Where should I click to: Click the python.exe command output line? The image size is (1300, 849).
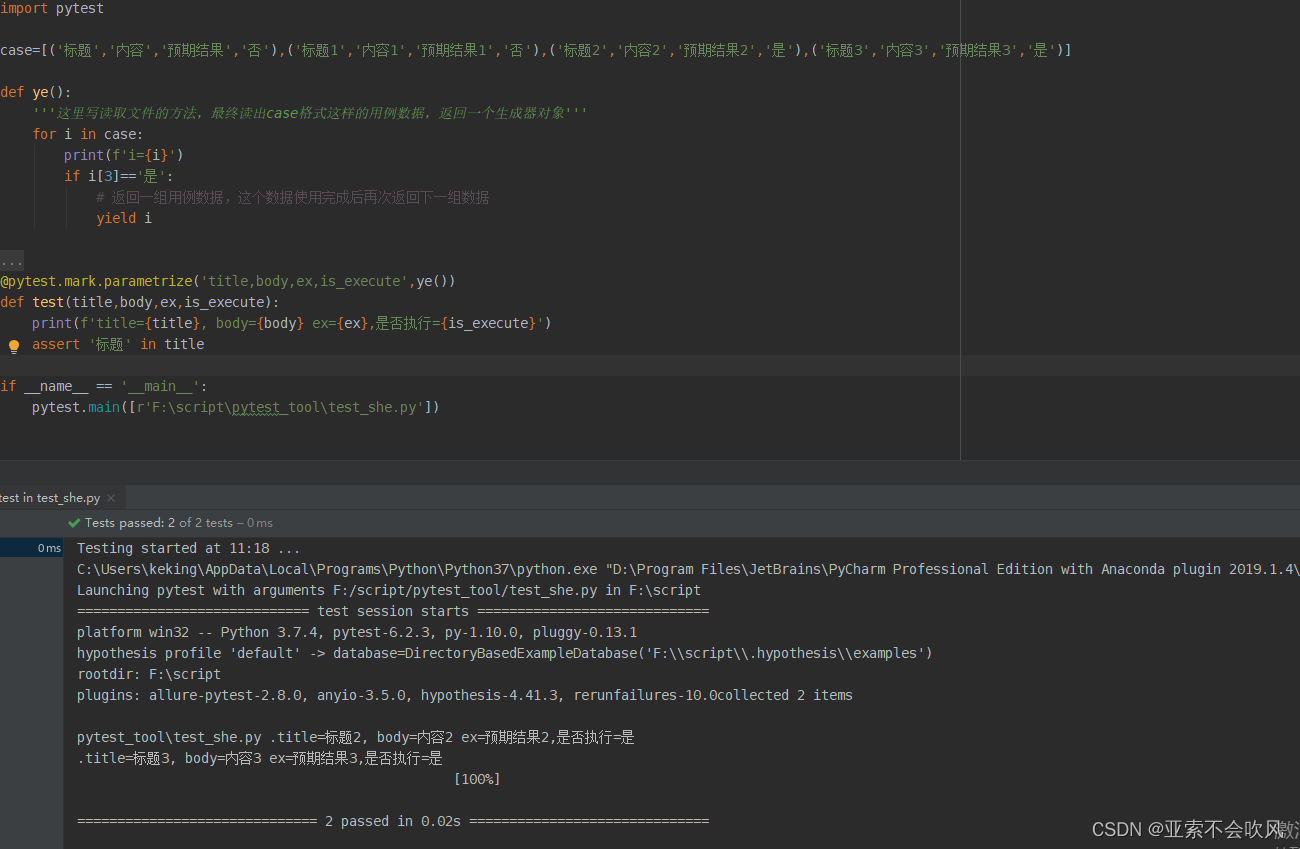click(x=688, y=569)
